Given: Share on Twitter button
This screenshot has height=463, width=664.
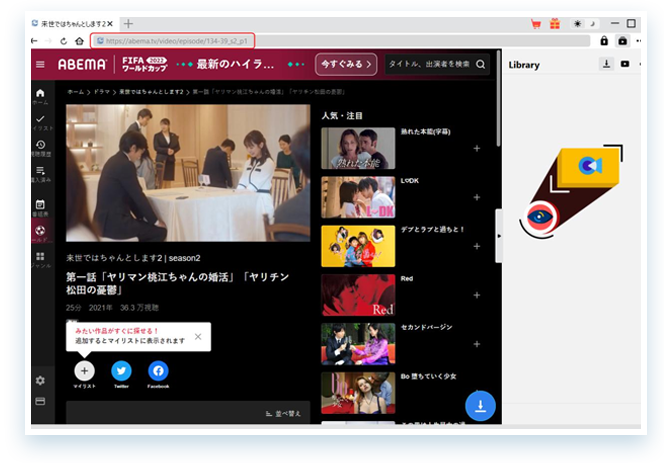Looking at the screenshot, I should (121, 371).
